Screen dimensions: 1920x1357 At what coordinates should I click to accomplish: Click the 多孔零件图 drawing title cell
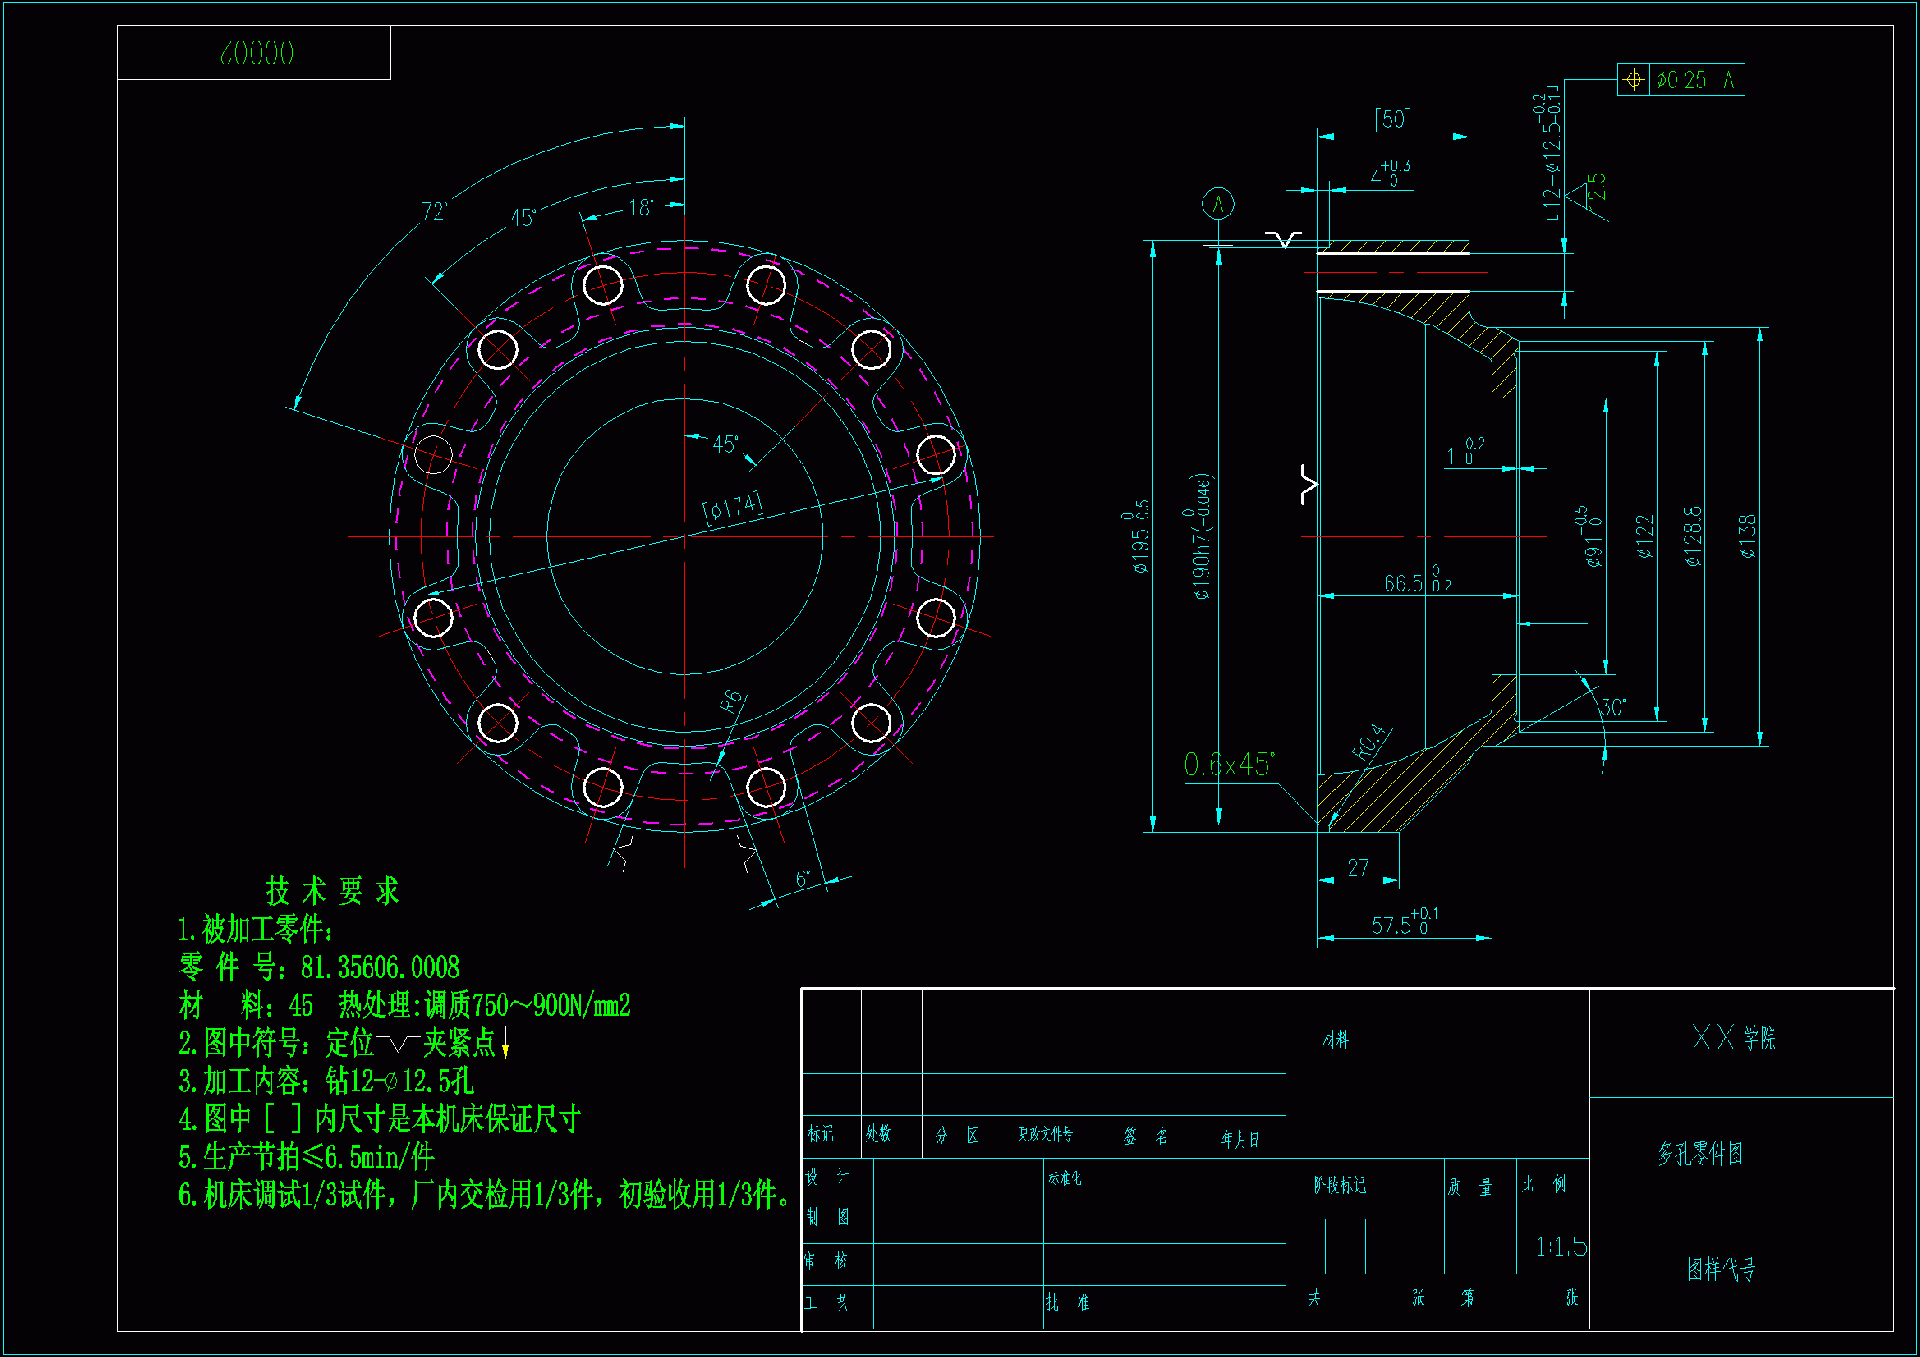click(x=1700, y=1154)
